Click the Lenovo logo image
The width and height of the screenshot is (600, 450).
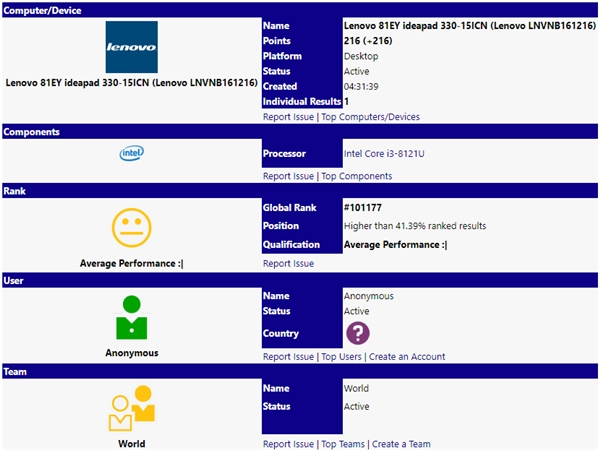[132, 47]
